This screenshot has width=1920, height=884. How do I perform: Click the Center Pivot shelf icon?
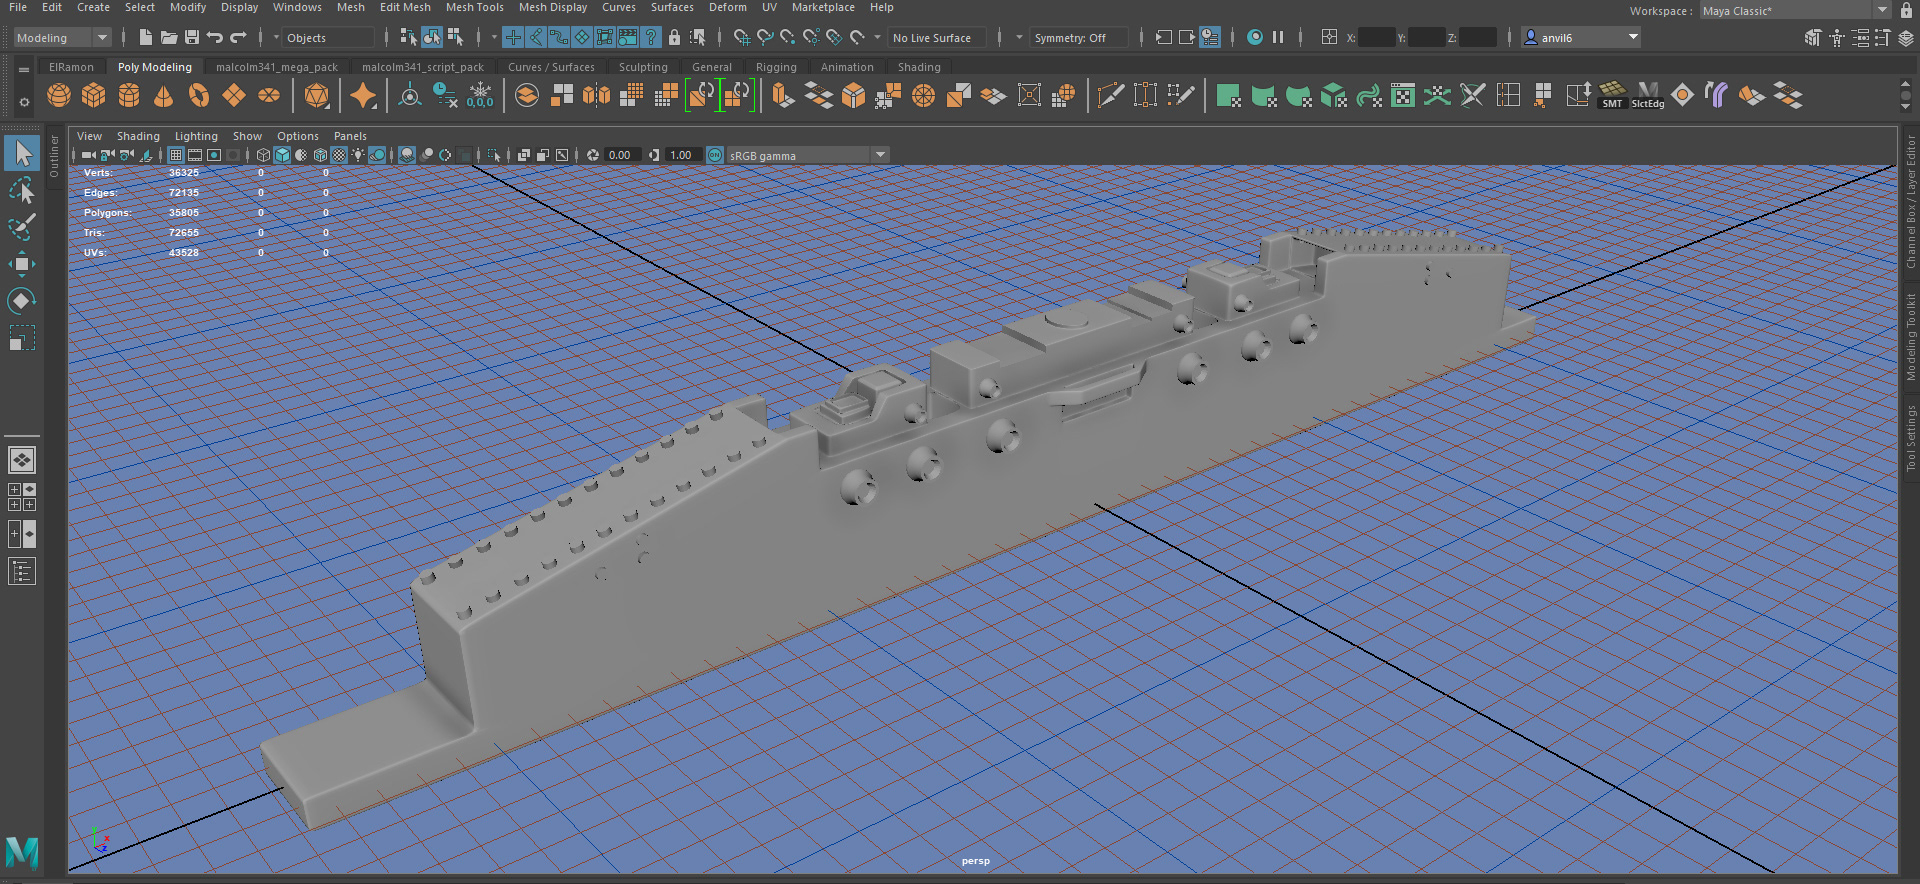[410, 96]
